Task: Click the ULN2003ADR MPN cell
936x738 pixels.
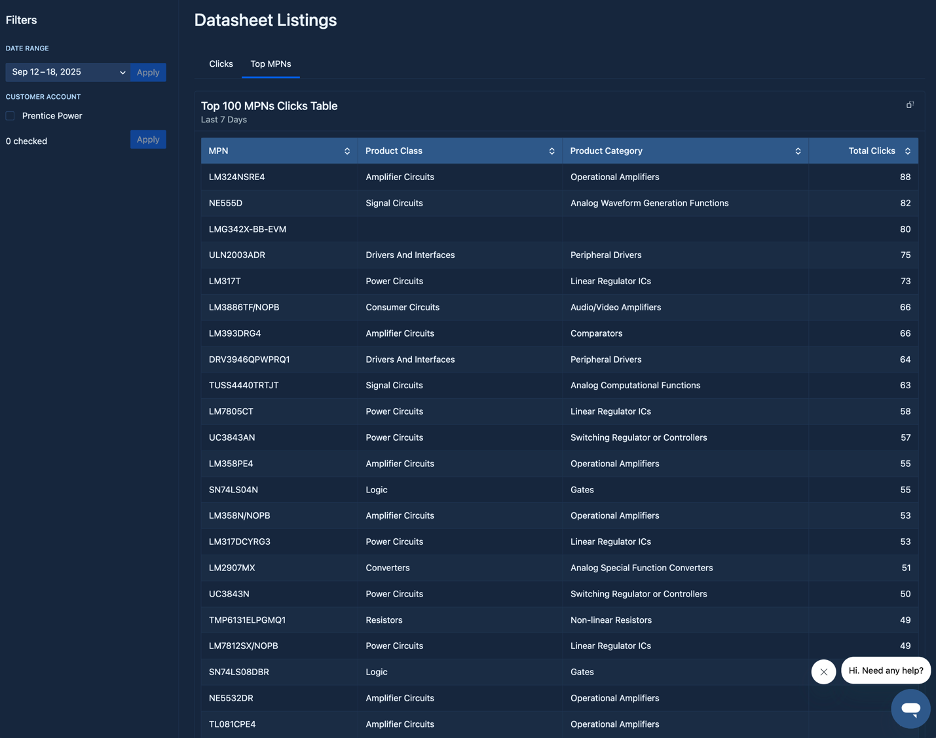Action: [237, 255]
